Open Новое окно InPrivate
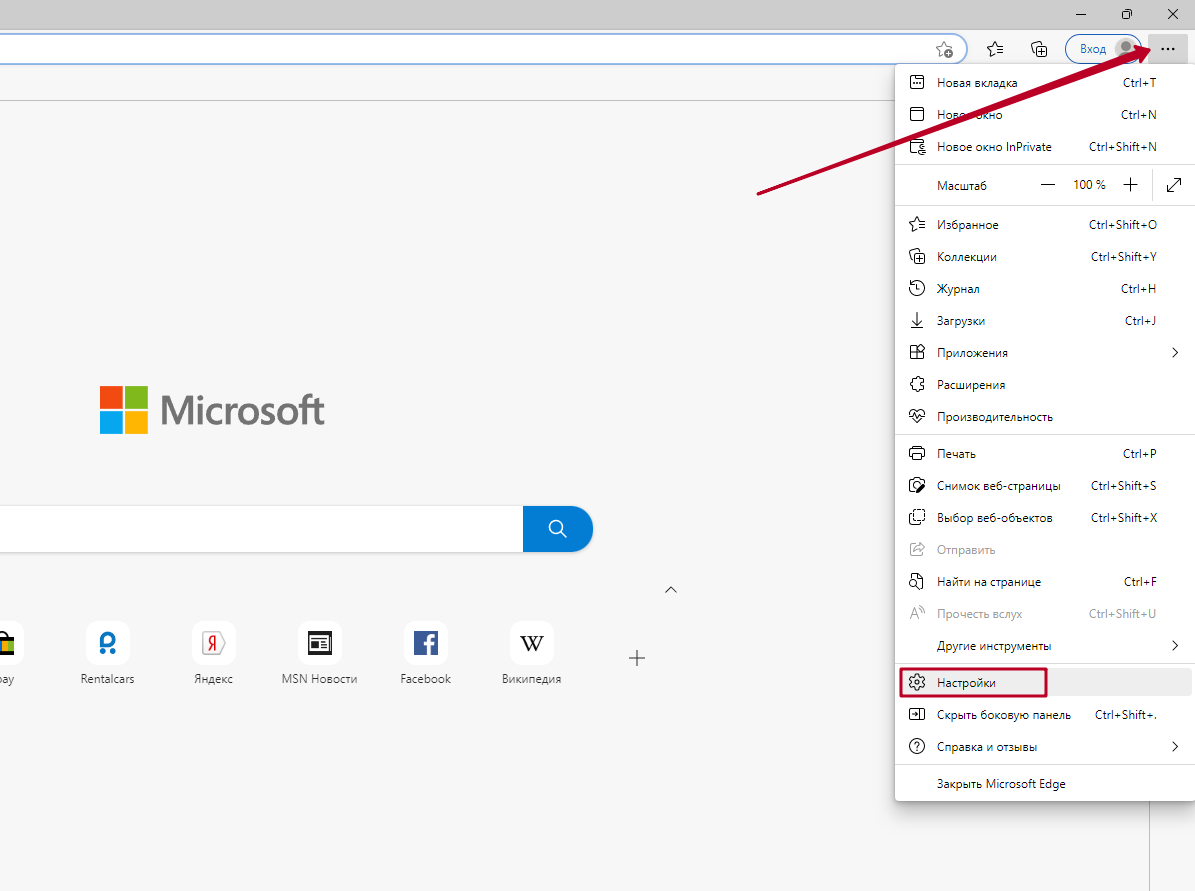This screenshot has height=891, width=1195. [1044, 146]
